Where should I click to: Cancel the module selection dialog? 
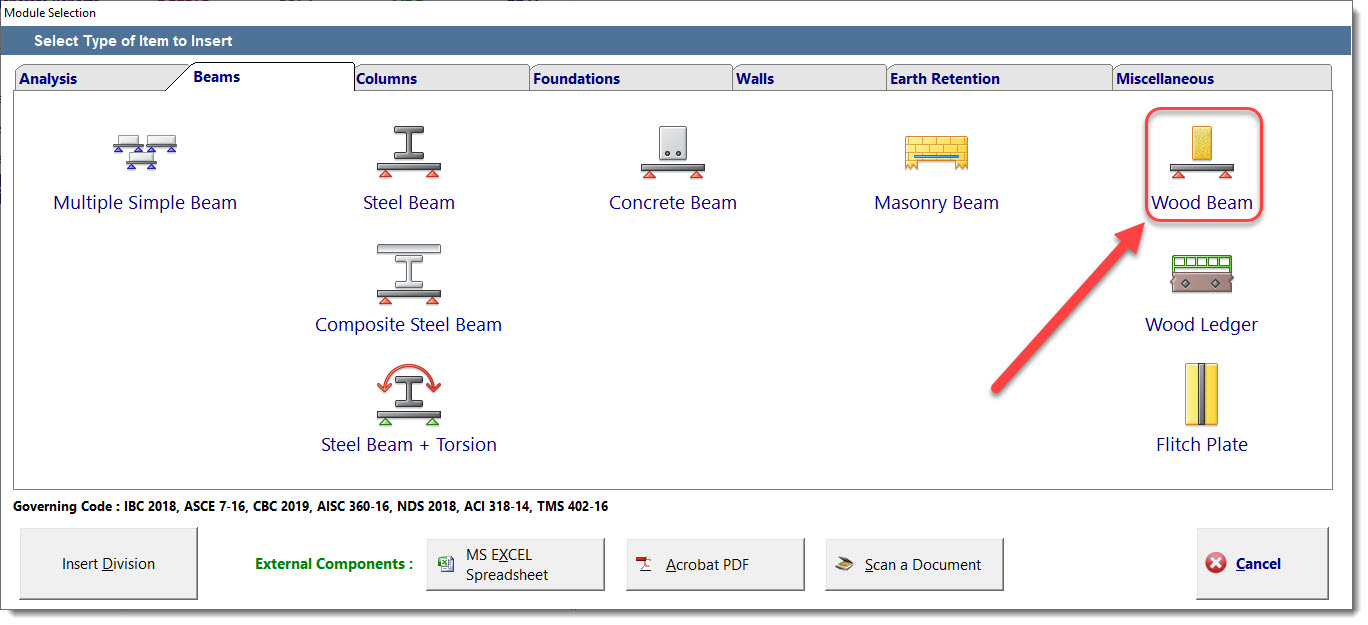[x=1262, y=564]
